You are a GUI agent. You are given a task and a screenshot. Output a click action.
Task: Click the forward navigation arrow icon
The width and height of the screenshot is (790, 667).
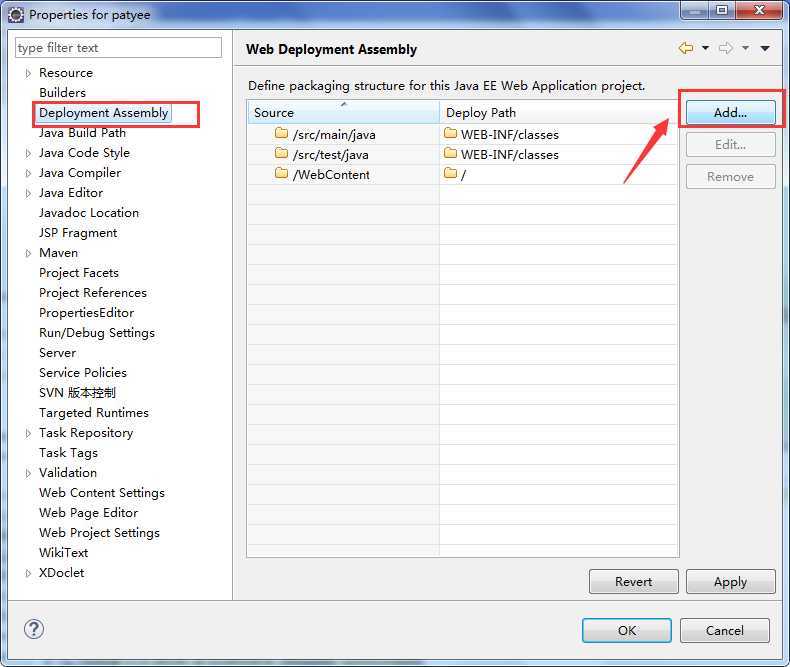pyautogui.click(x=726, y=48)
